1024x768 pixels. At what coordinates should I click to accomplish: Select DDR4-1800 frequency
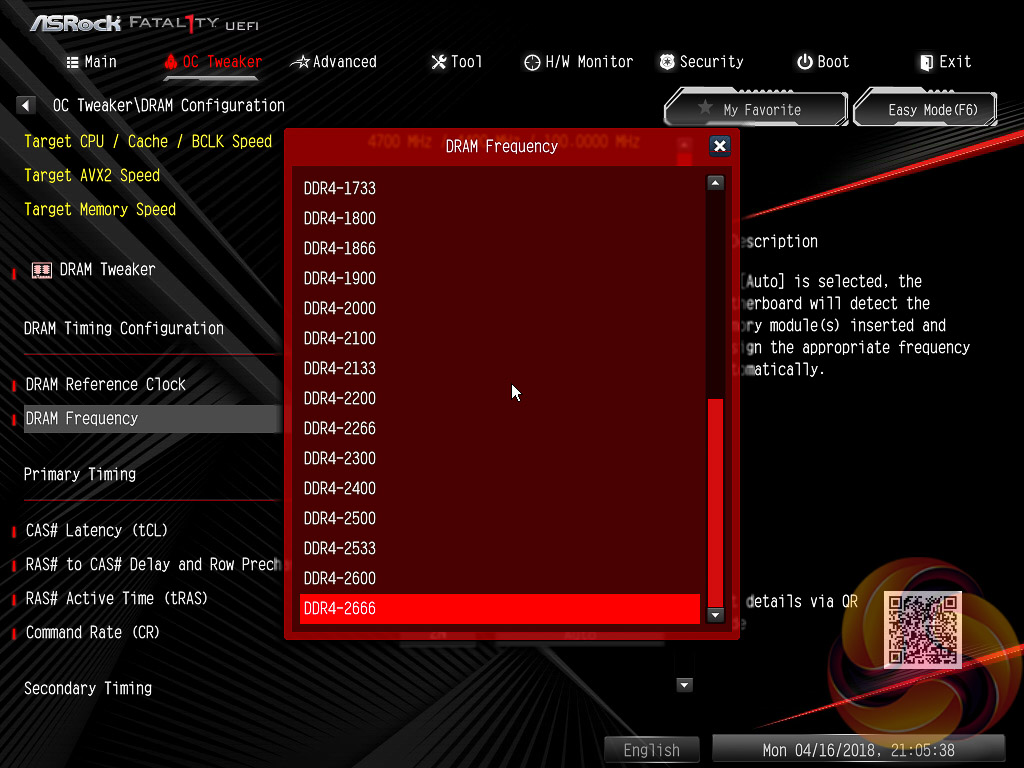coord(500,218)
